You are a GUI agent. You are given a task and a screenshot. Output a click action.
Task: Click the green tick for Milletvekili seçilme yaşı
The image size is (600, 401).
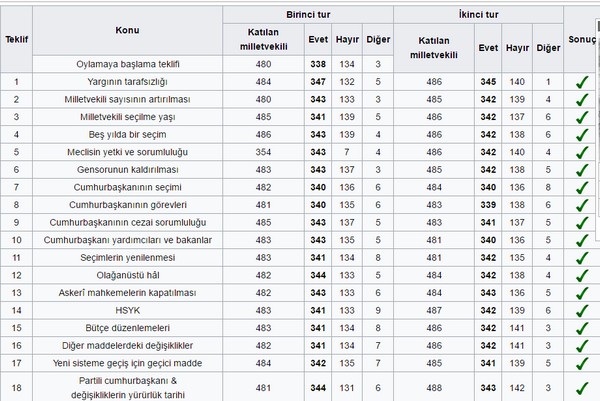tap(581, 117)
